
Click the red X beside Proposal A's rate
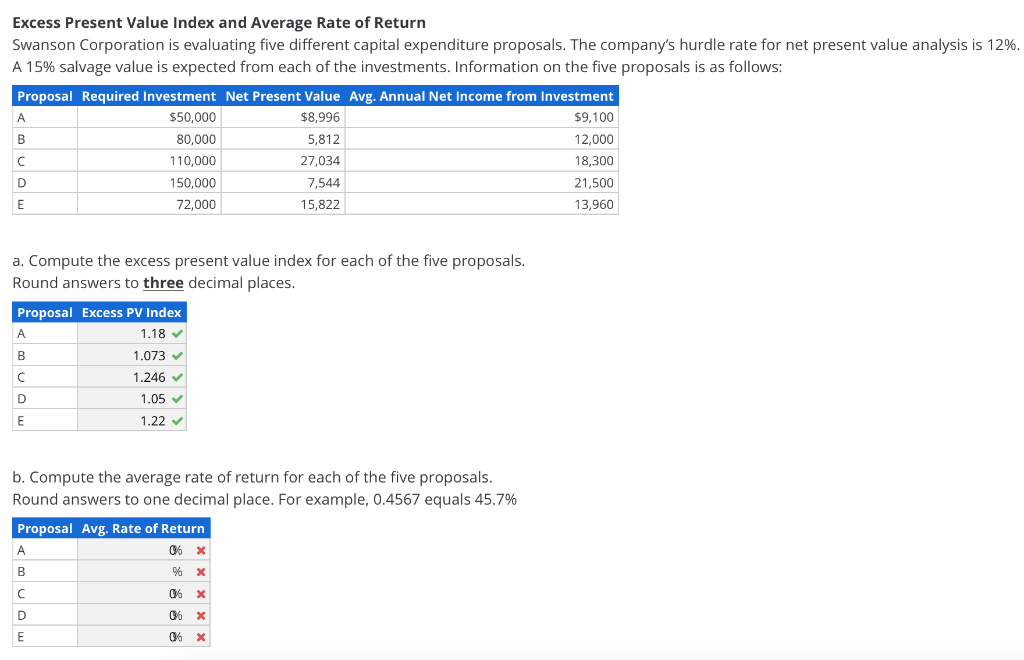point(198,549)
